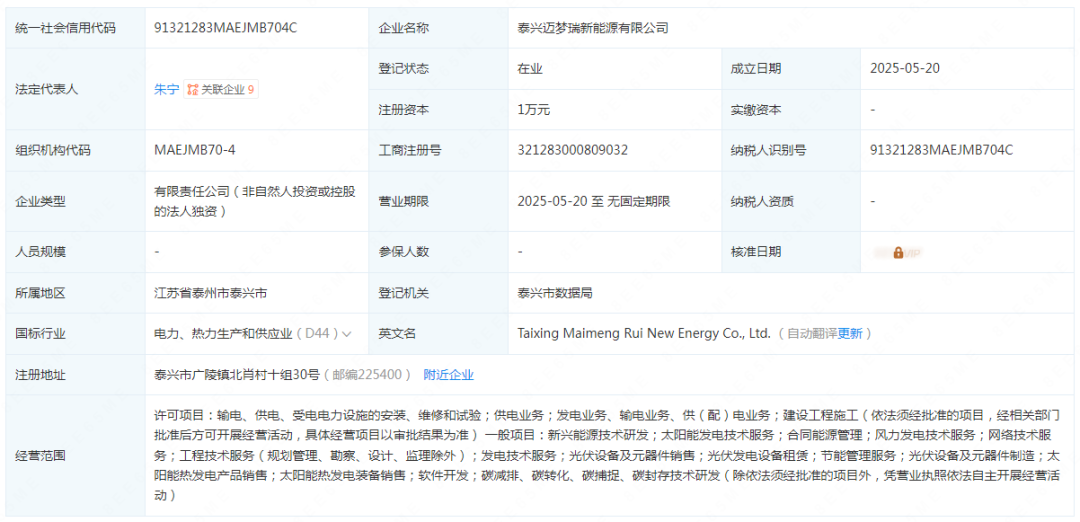The width and height of the screenshot is (1080, 522).
Task: Click the 国标行业 label cell
Action: click(x=76, y=334)
